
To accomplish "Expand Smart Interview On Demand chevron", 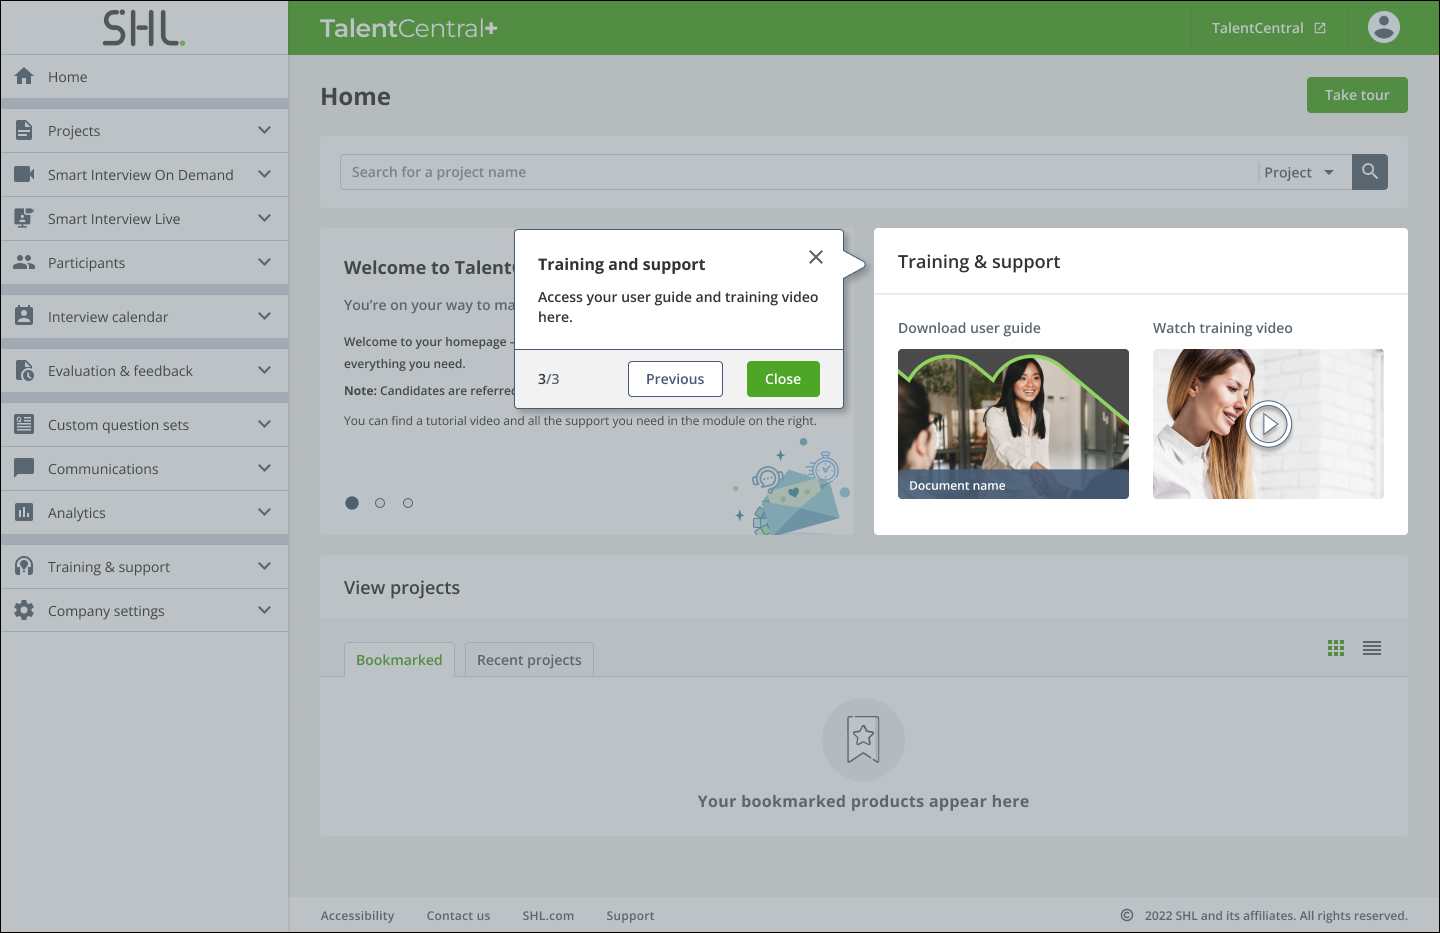I will (x=264, y=174).
